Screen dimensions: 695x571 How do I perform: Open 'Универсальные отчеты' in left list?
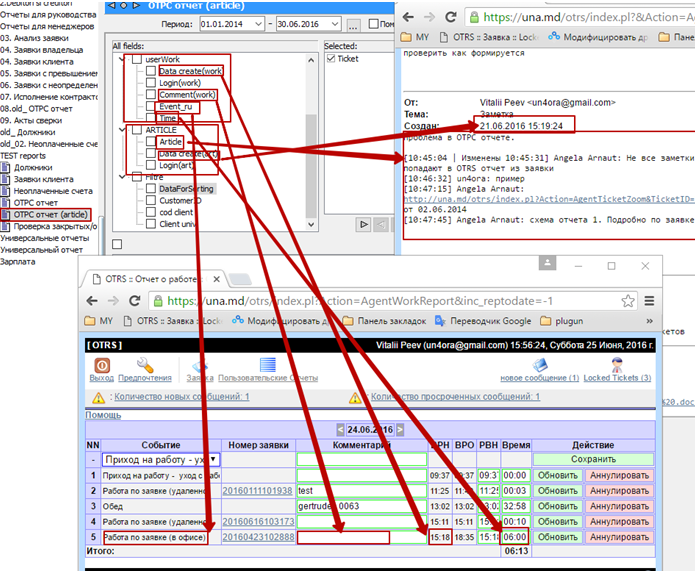[44, 238]
